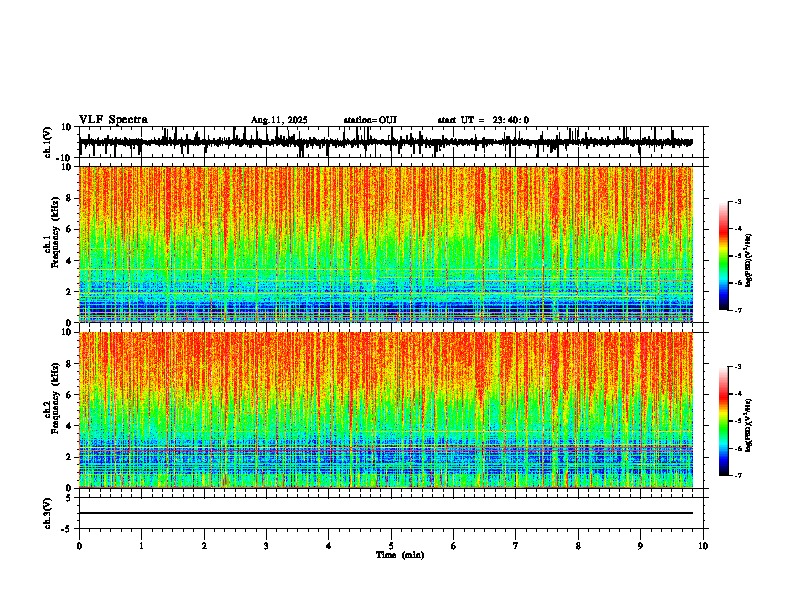This screenshot has width=792, height=612.
Task: Click inside the ch.2 spectrogram panel
Action: 386,410
